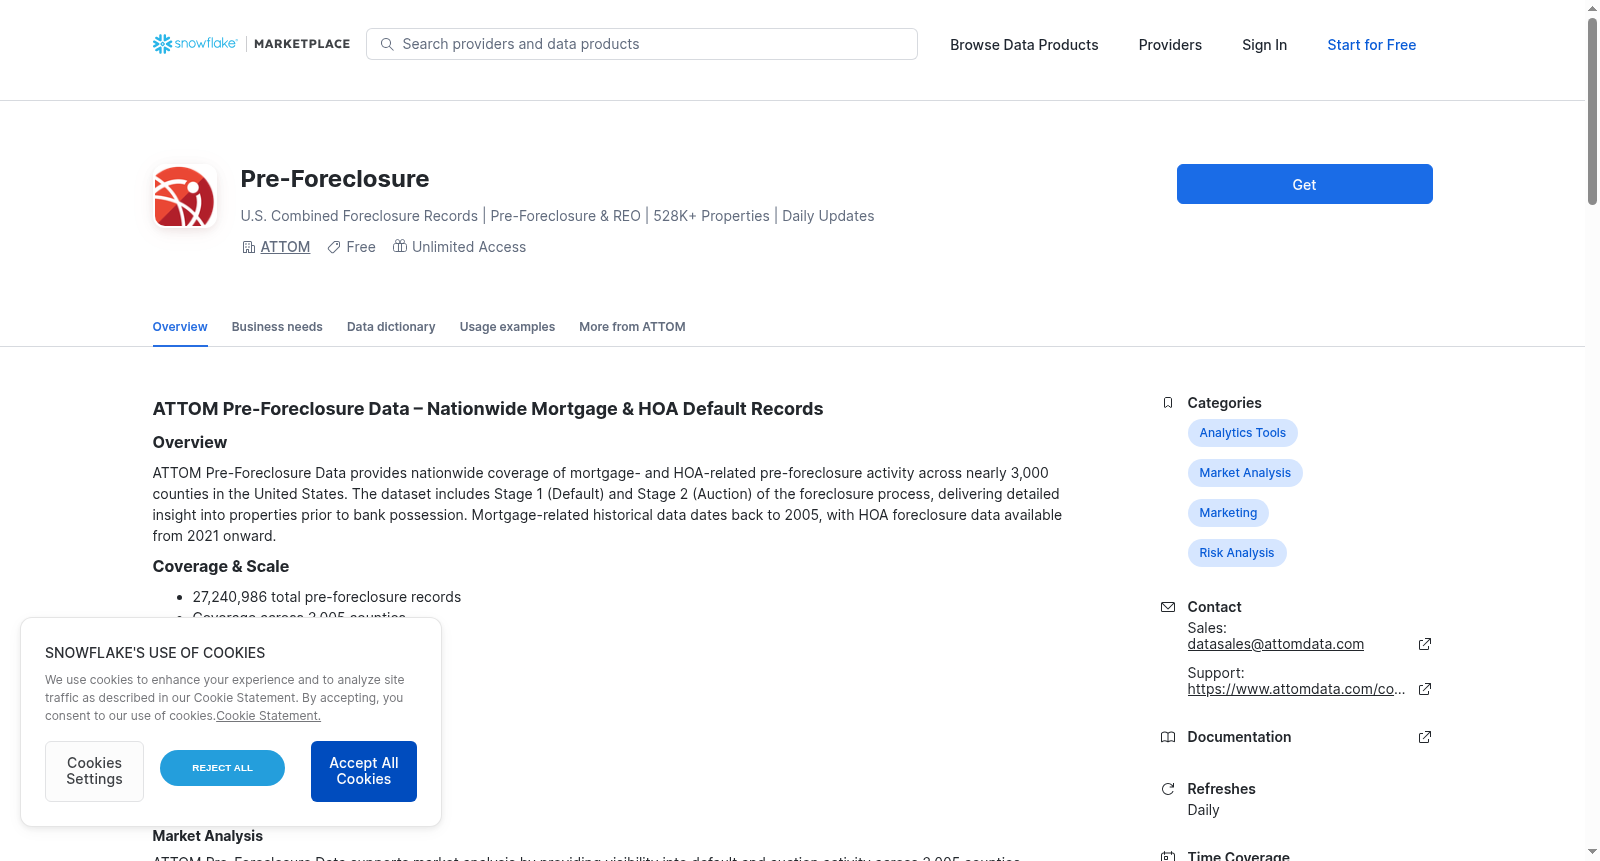
Task: Select the Risk Analysis category chip
Action: coord(1237,553)
